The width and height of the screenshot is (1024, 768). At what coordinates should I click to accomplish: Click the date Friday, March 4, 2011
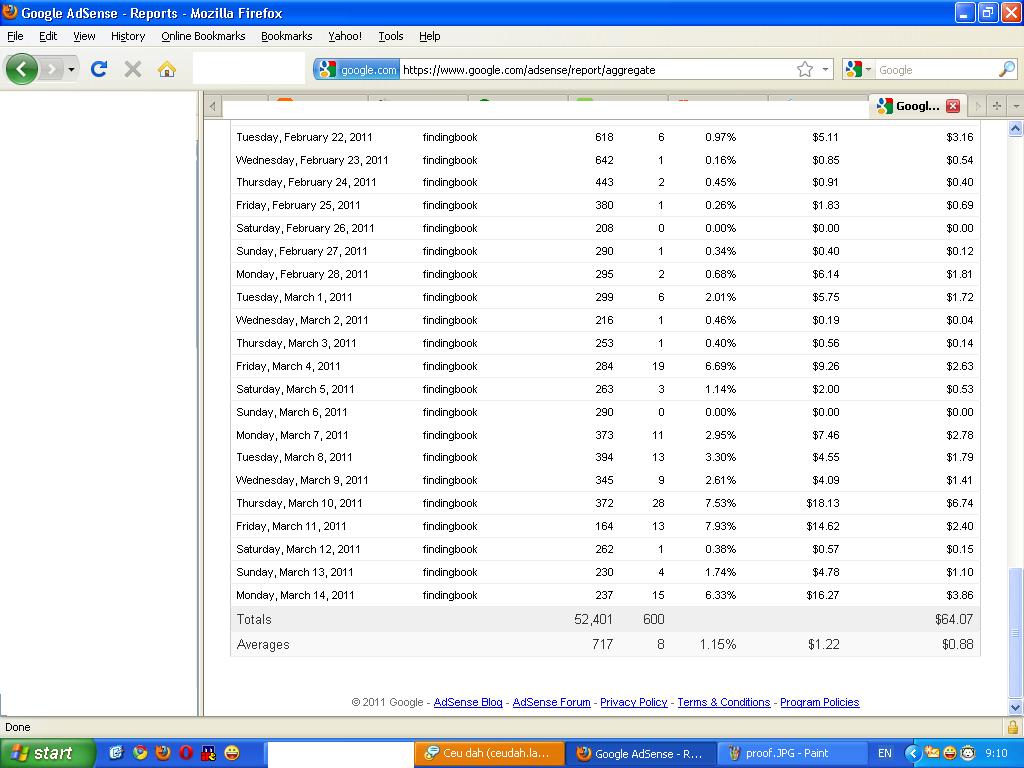[x=288, y=366]
